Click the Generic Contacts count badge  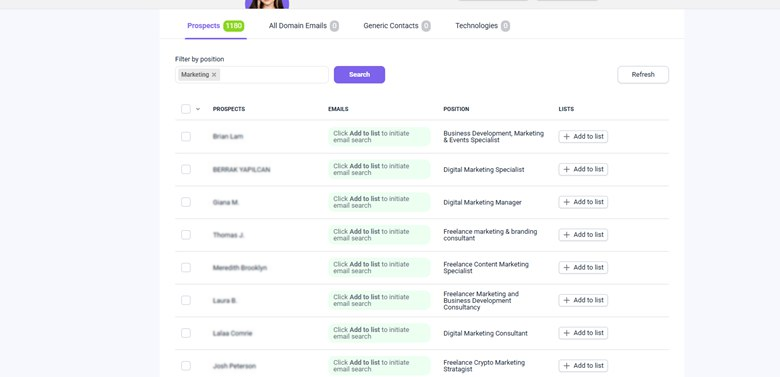pos(426,26)
